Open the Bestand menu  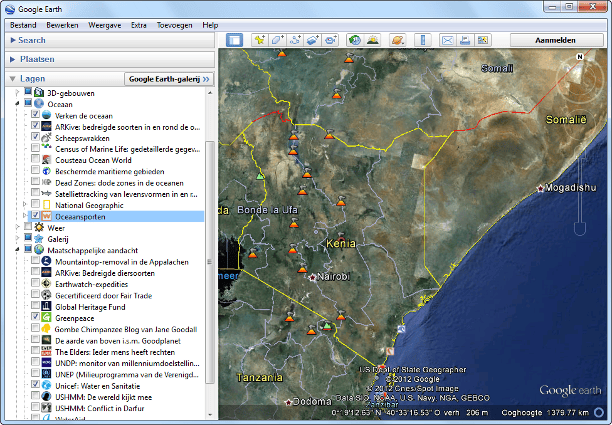(x=23, y=24)
